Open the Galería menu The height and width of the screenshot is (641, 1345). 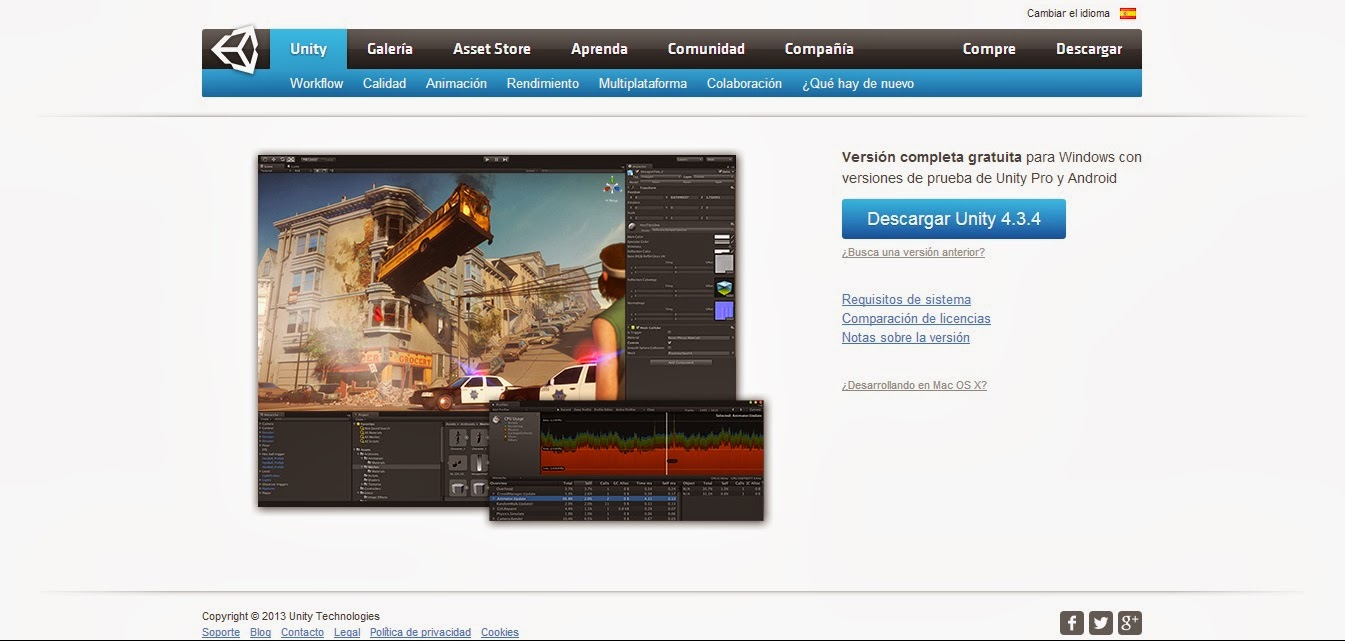pos(389,48)
